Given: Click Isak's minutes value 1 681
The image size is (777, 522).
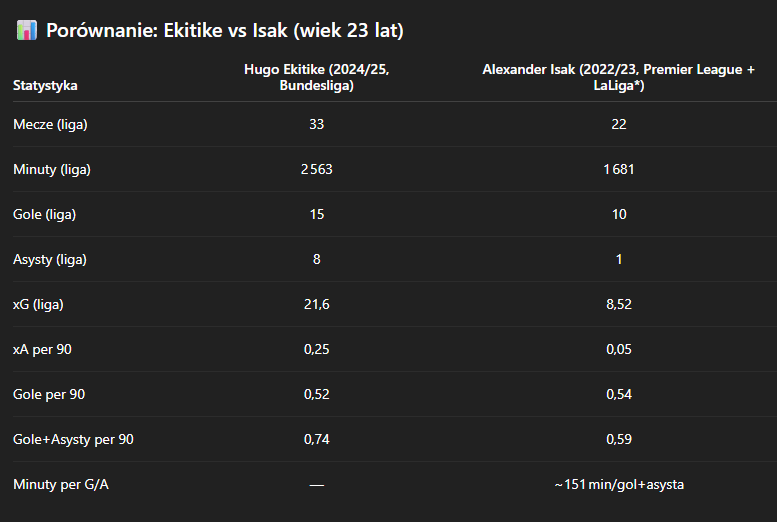Looking at the screenshot, I should point(618,169).
